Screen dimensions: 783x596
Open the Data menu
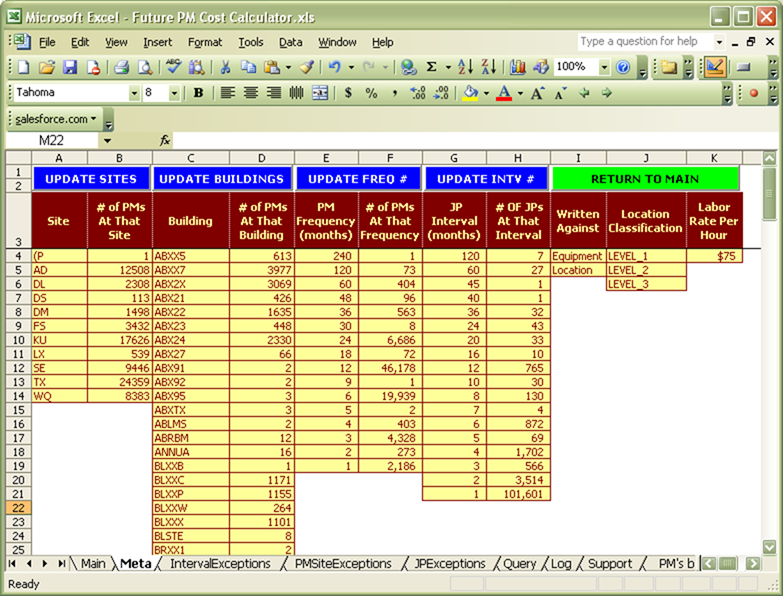(291, 42)
